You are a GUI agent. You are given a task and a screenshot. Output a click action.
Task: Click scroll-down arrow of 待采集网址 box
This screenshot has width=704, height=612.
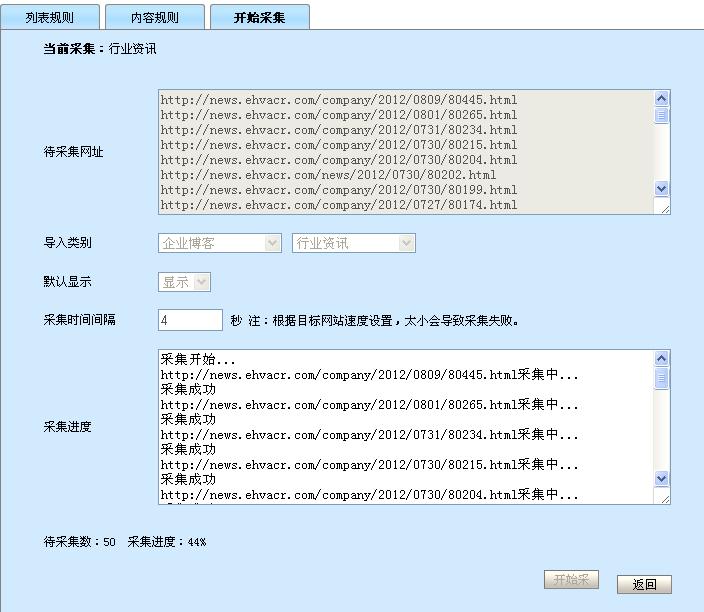coord(661,188)
